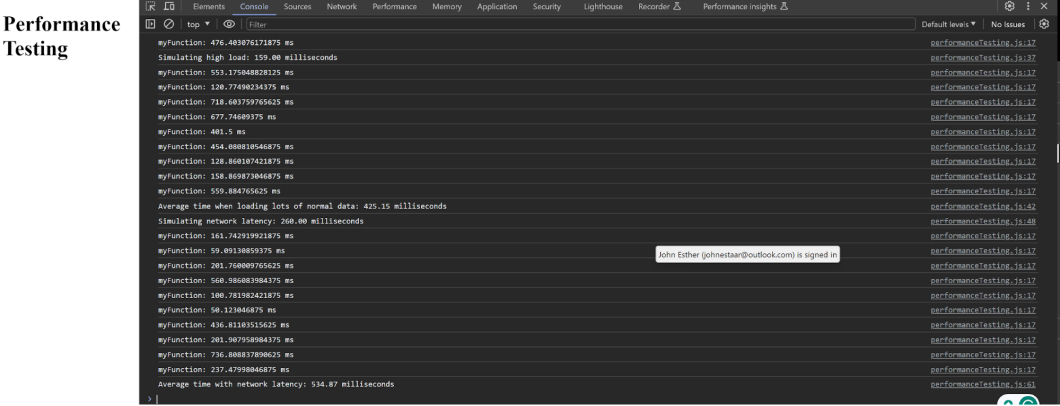Click the No Issues button
The width and height of the screenshot is (1060, 406).
(x=1008, y=24)
